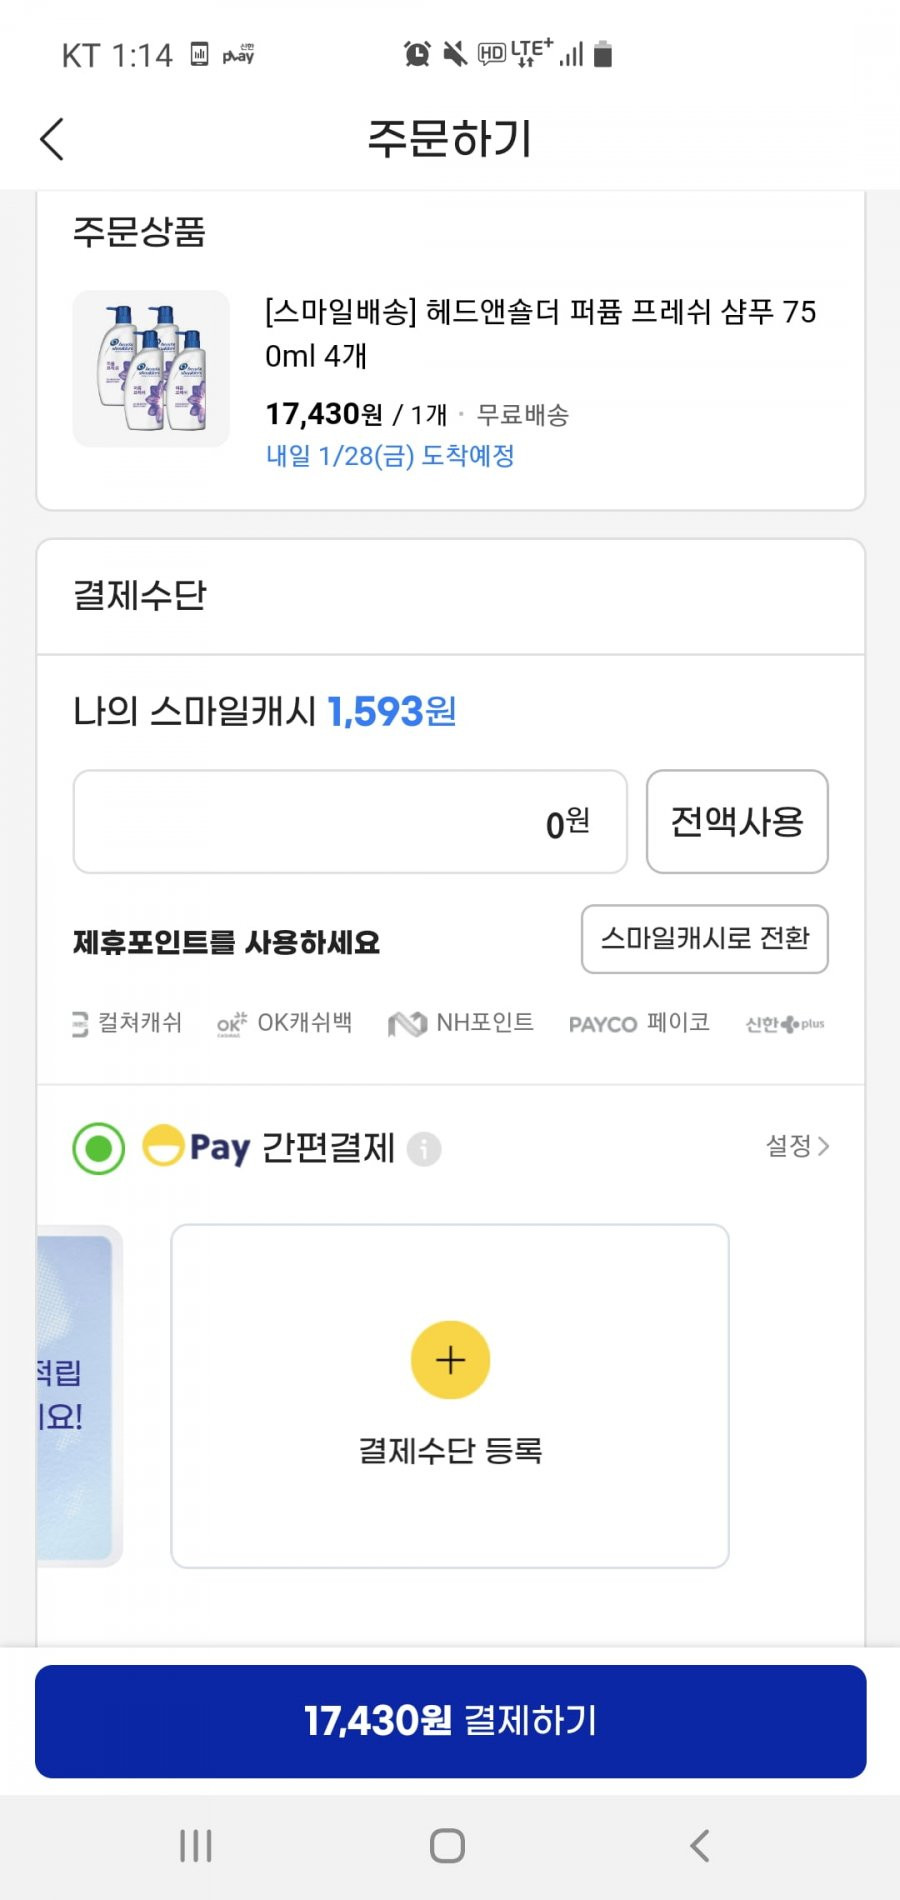Image resolution: width=900 pixels, height=1900 pixels.
Task: Open the Smile Pay info icon
Action: point(424,1149)
